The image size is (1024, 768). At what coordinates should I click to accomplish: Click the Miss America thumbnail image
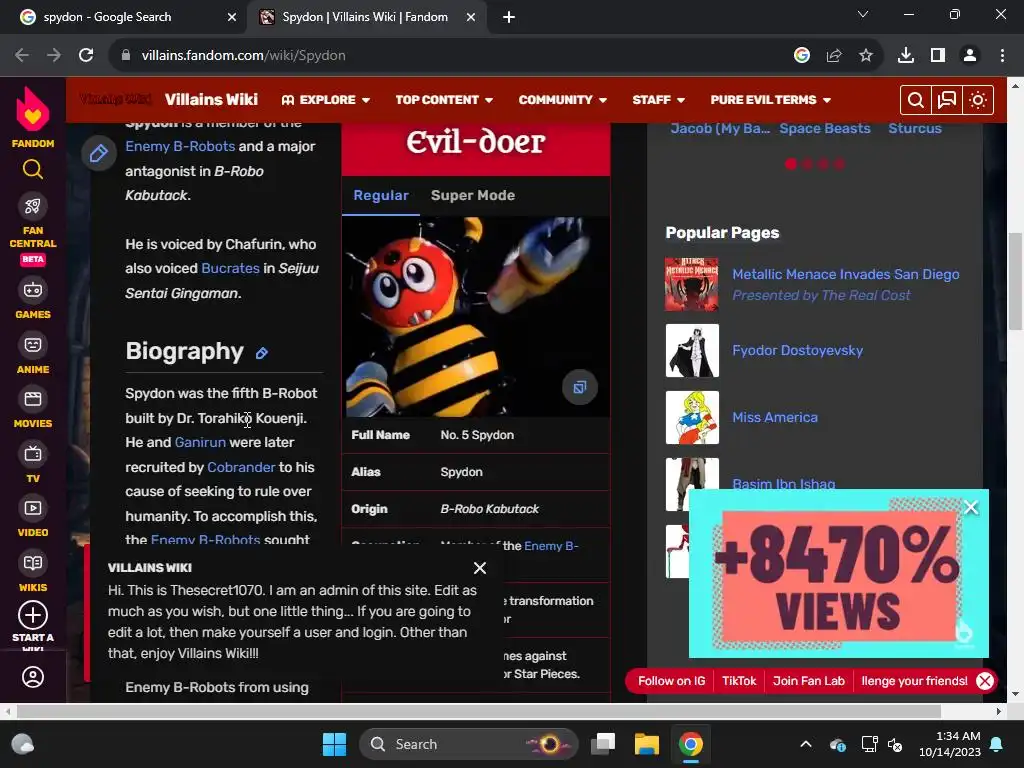(692, 417)
